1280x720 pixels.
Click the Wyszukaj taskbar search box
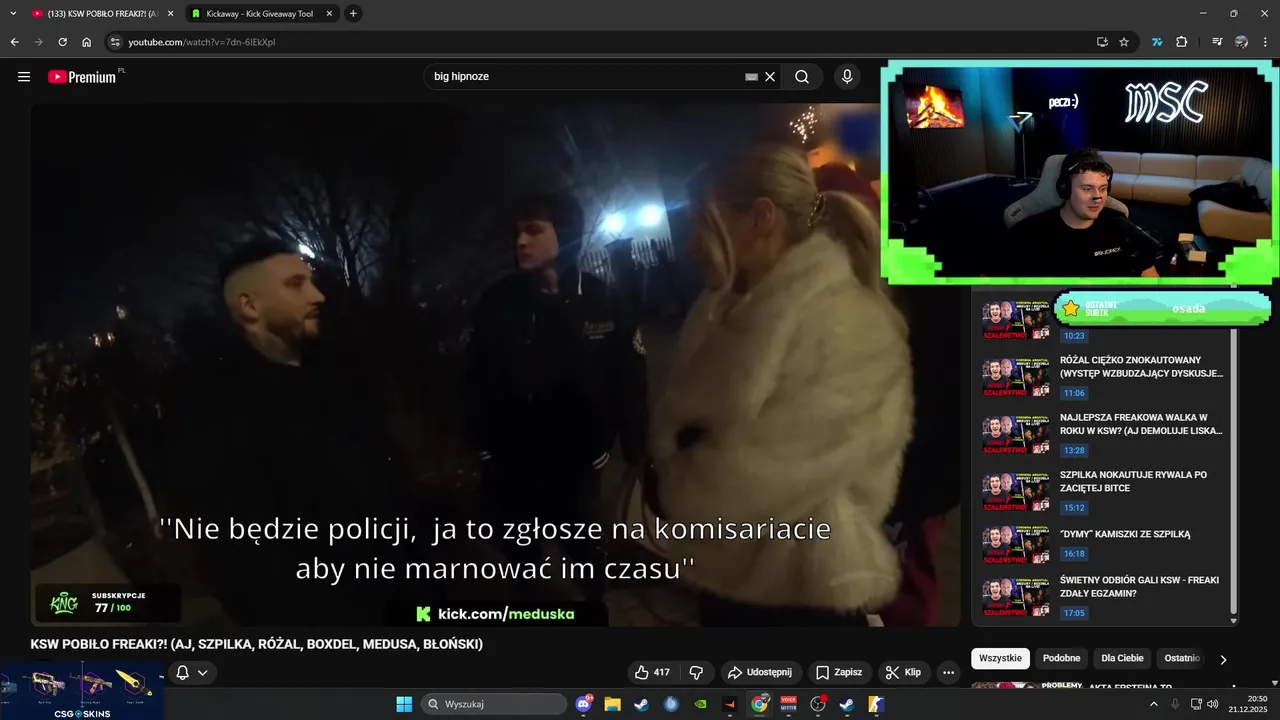pyautogui.click(x=494, y=704)
